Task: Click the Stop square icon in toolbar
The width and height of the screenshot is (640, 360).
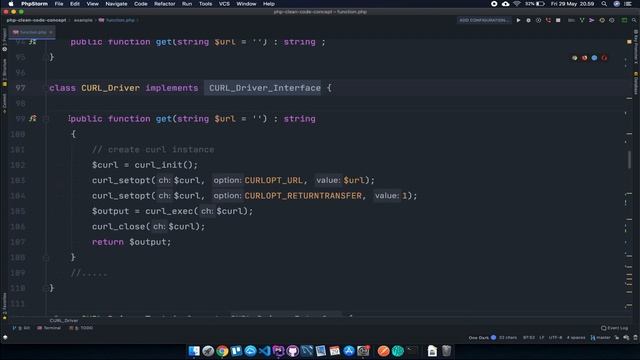Action: pos(558,20)
